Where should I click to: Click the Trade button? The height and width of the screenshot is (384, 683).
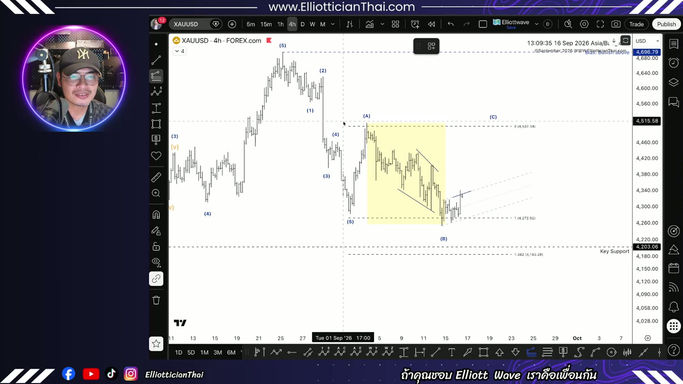636,24
